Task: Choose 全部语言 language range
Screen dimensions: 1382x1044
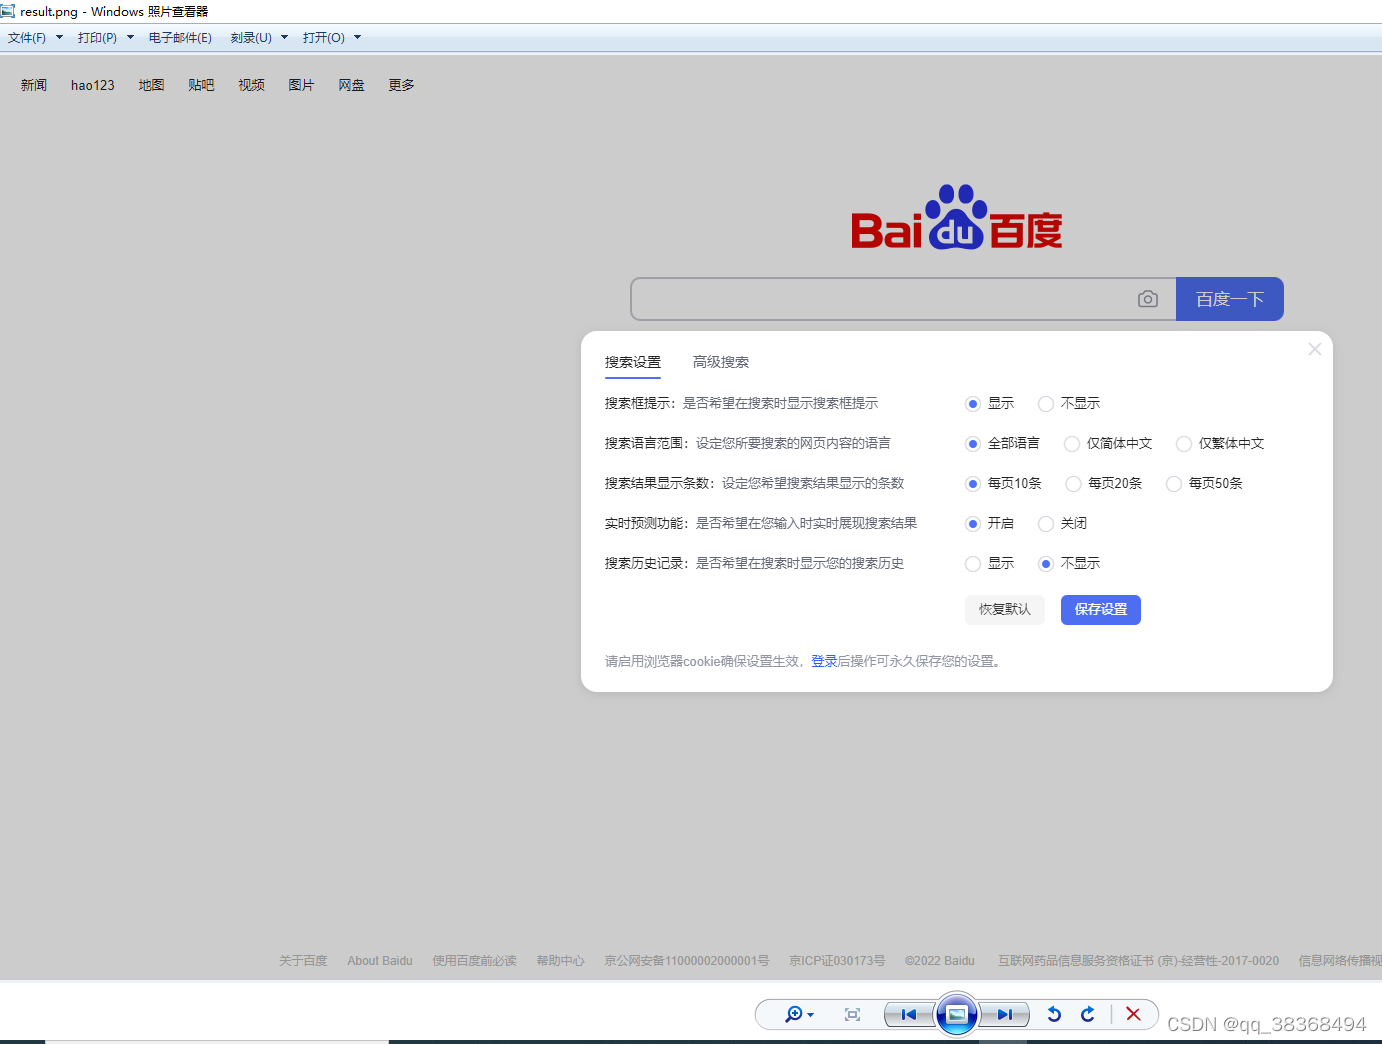Action: pyautogui.click(x=973, y=444)
